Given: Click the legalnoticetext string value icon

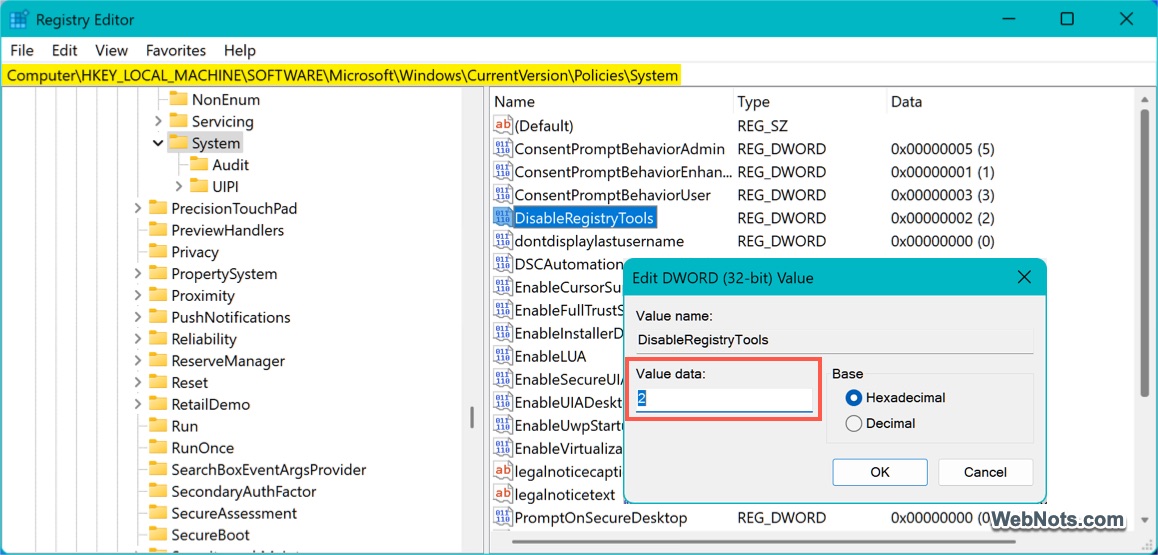Looking at the screenshot, I should [503, 495].
